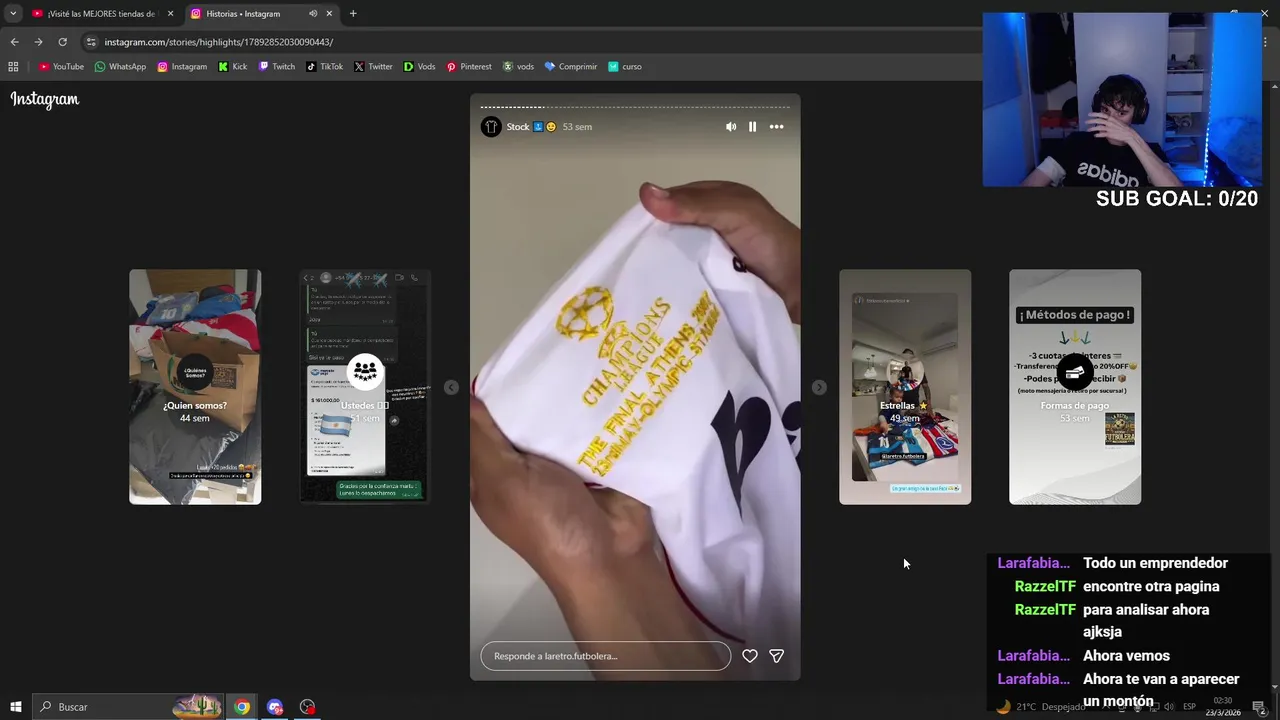Click the site information icon in address bar
This screenshot has height=720, width=1280.
pos(91,42)
